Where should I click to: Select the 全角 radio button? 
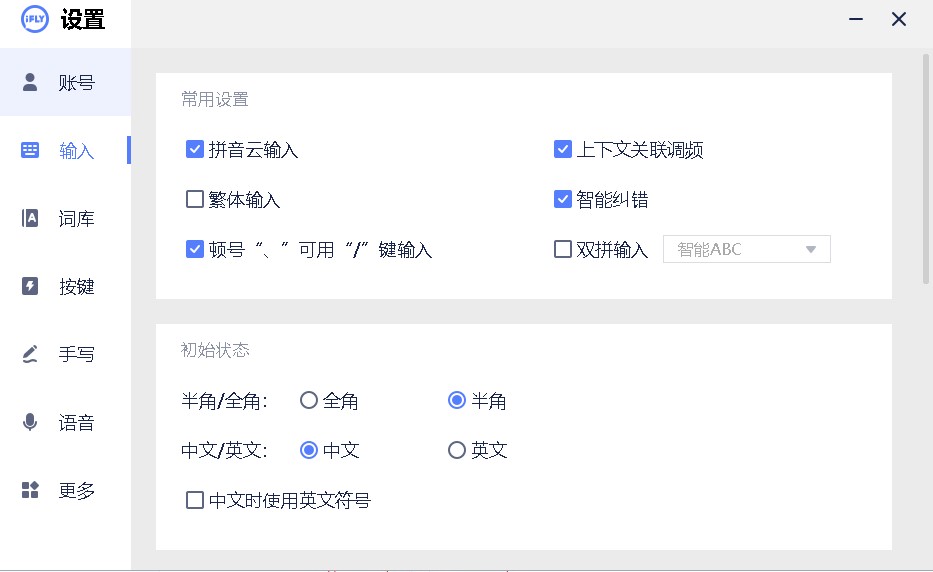click(x=309, y=401)
